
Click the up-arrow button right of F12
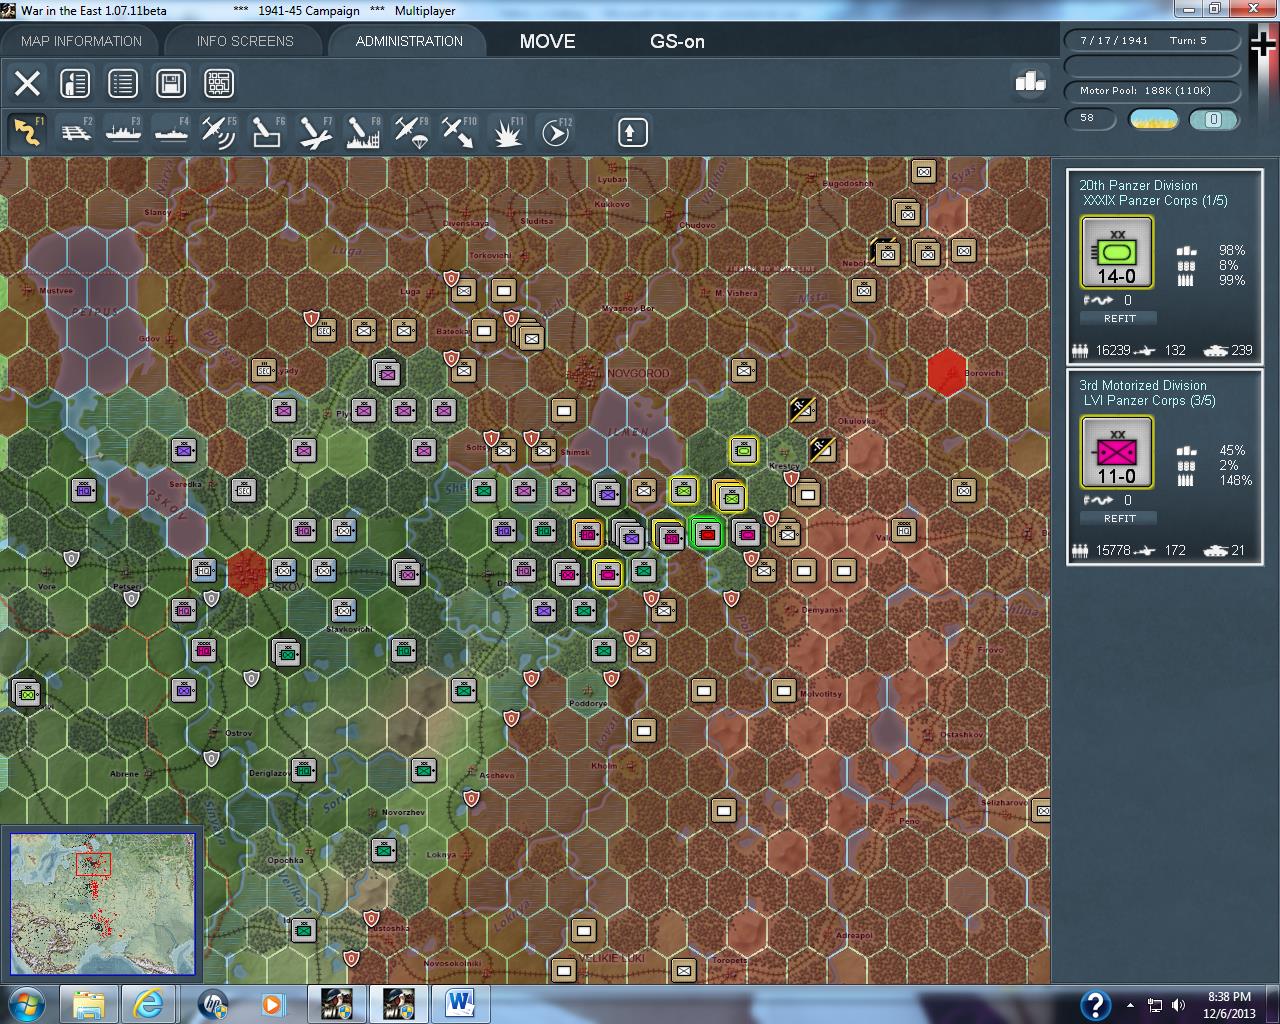pos(632,132)
